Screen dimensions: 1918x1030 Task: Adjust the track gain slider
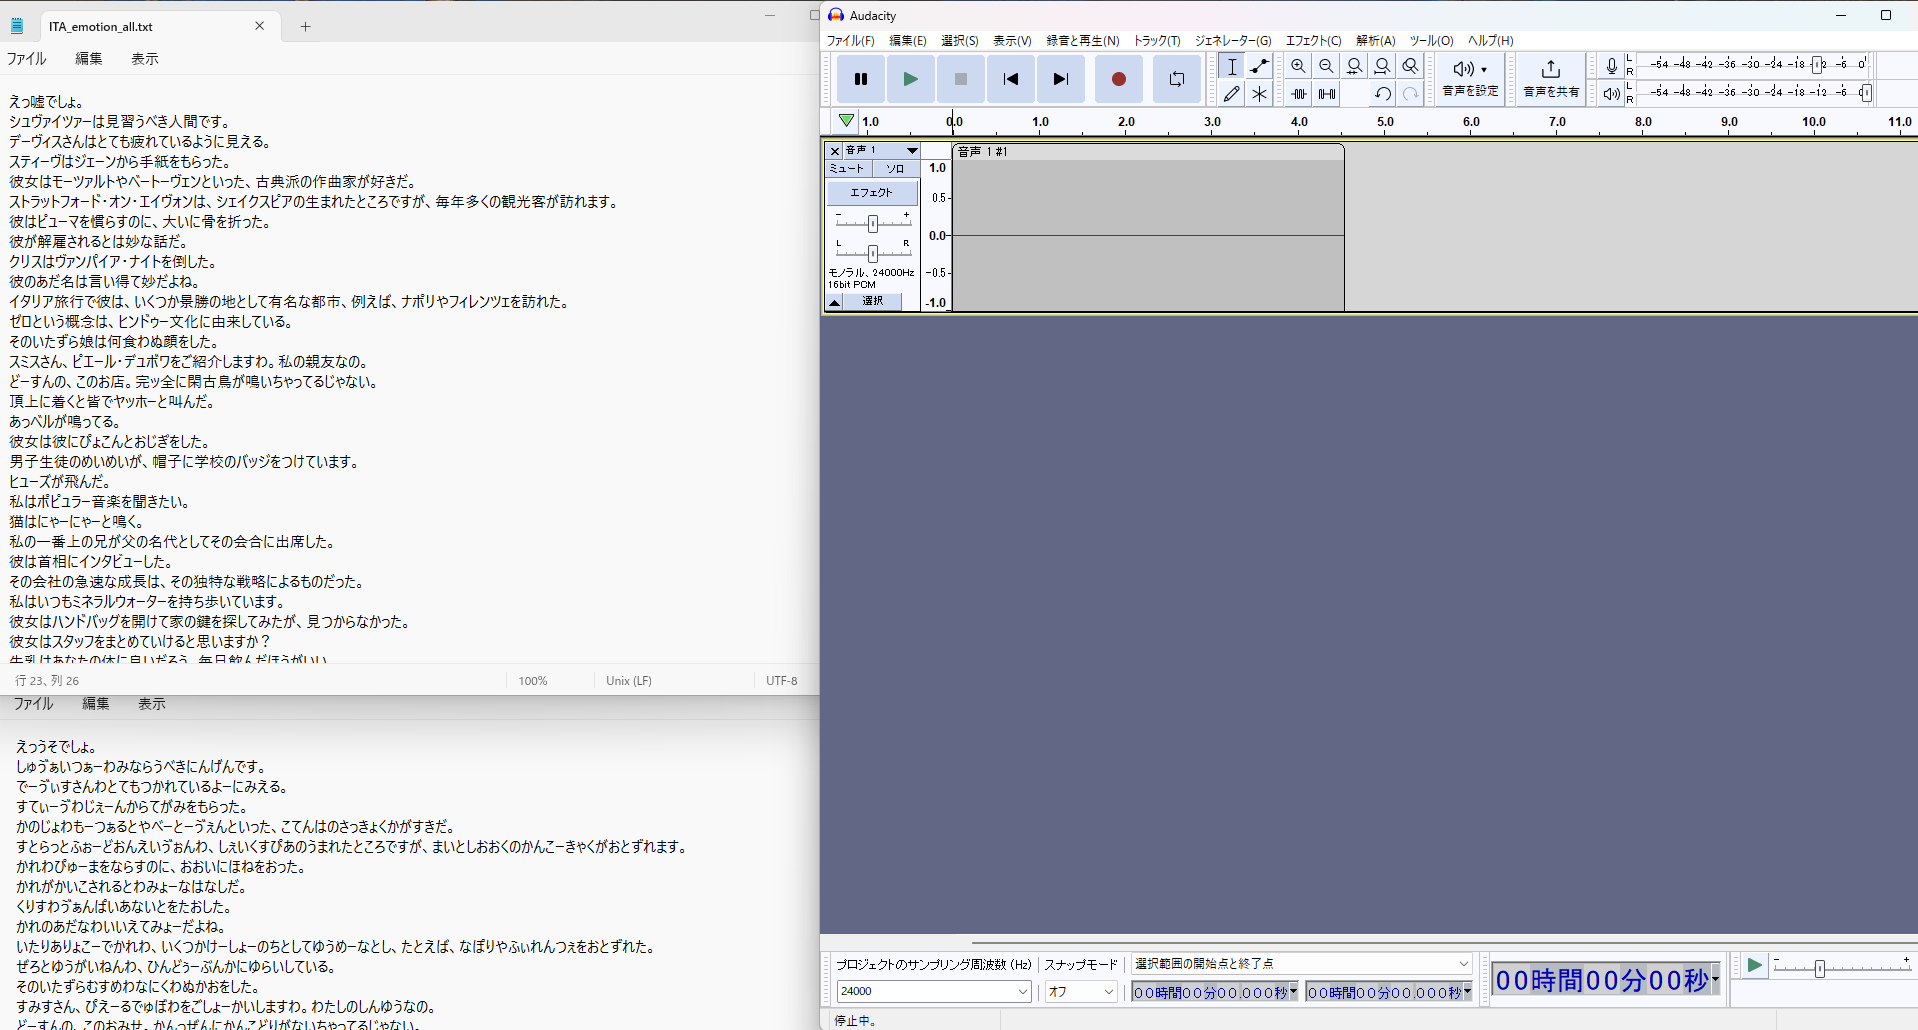point(873,223)
